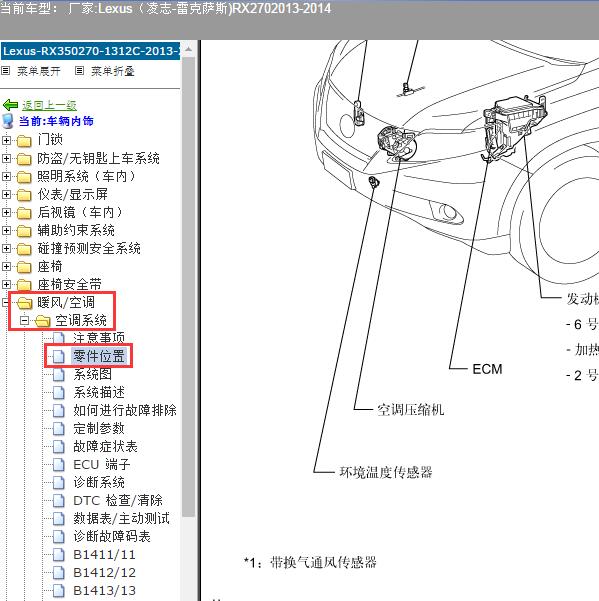Click the document icon for ECU 端子
The image size is (599, 601).
click(x=59, y=465)
